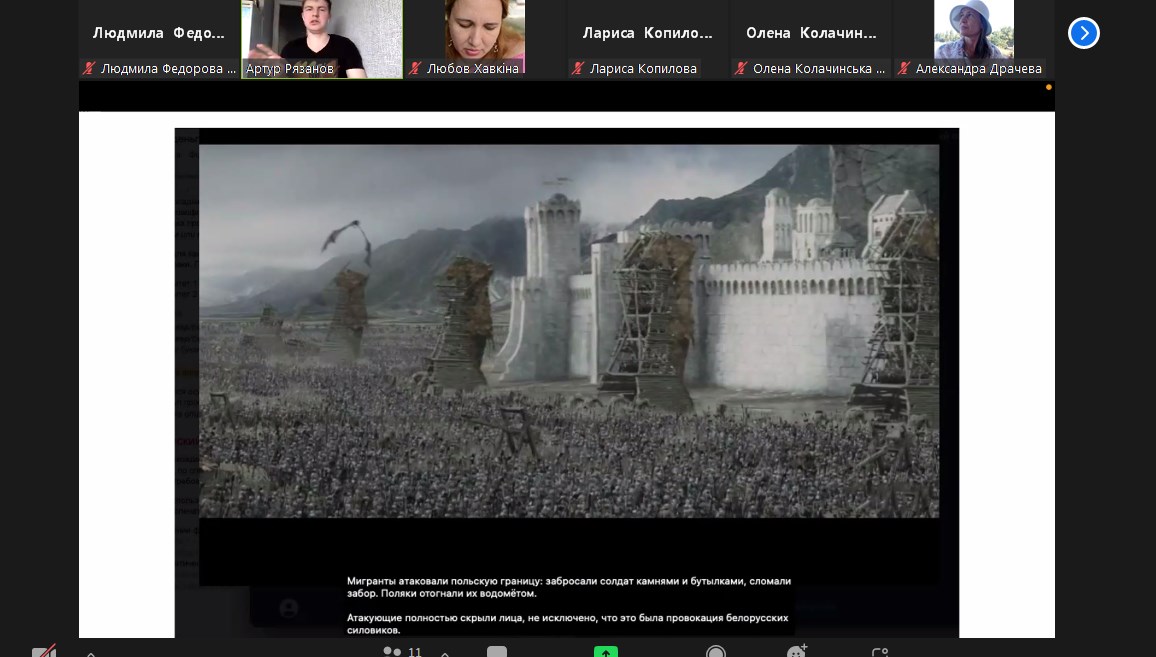1156x657 pixels.
Task: Click the muted mic icon for Любов Хавкіна
Action: (415, 69)
